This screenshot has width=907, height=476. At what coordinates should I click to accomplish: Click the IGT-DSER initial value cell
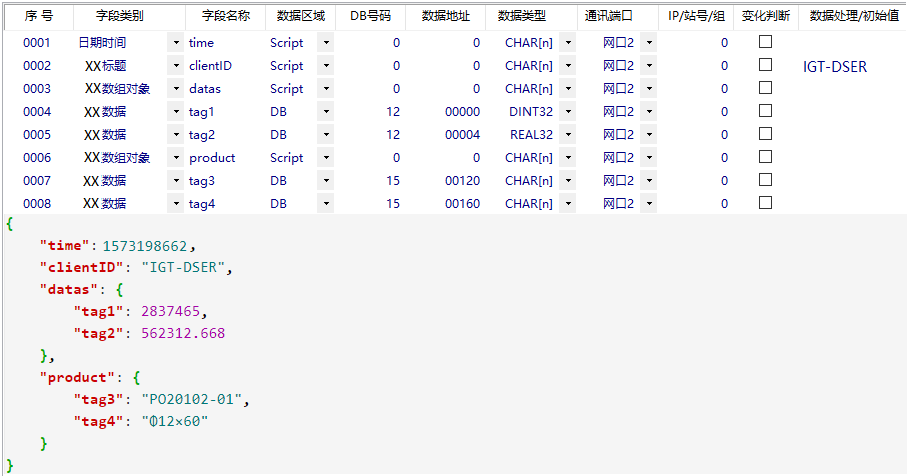(x=835, y=67)
